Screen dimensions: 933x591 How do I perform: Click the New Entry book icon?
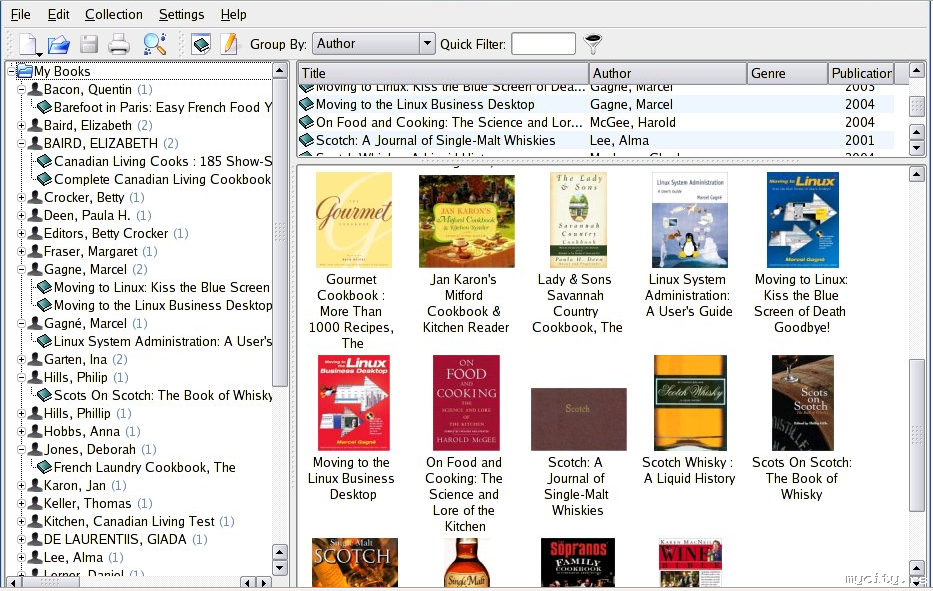(x=201, y=44)
